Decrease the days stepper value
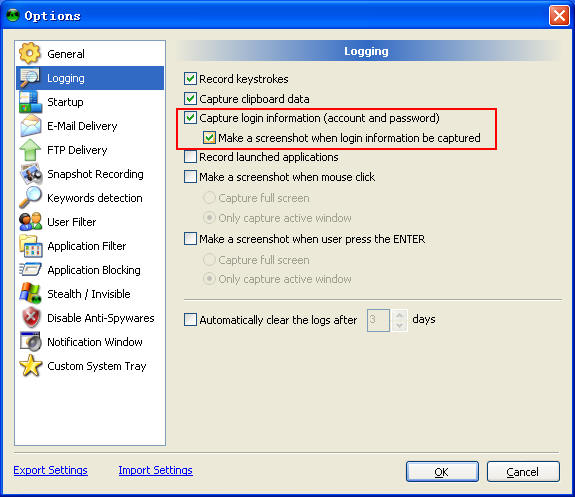The width and height of the screenshot is (575, 497). click(399, 325)
